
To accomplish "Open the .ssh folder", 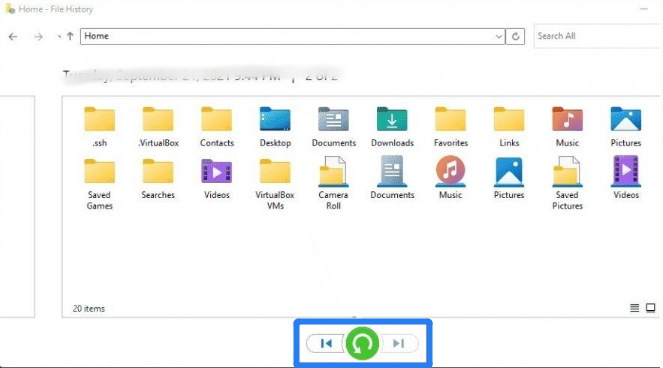I will (99, 127).
